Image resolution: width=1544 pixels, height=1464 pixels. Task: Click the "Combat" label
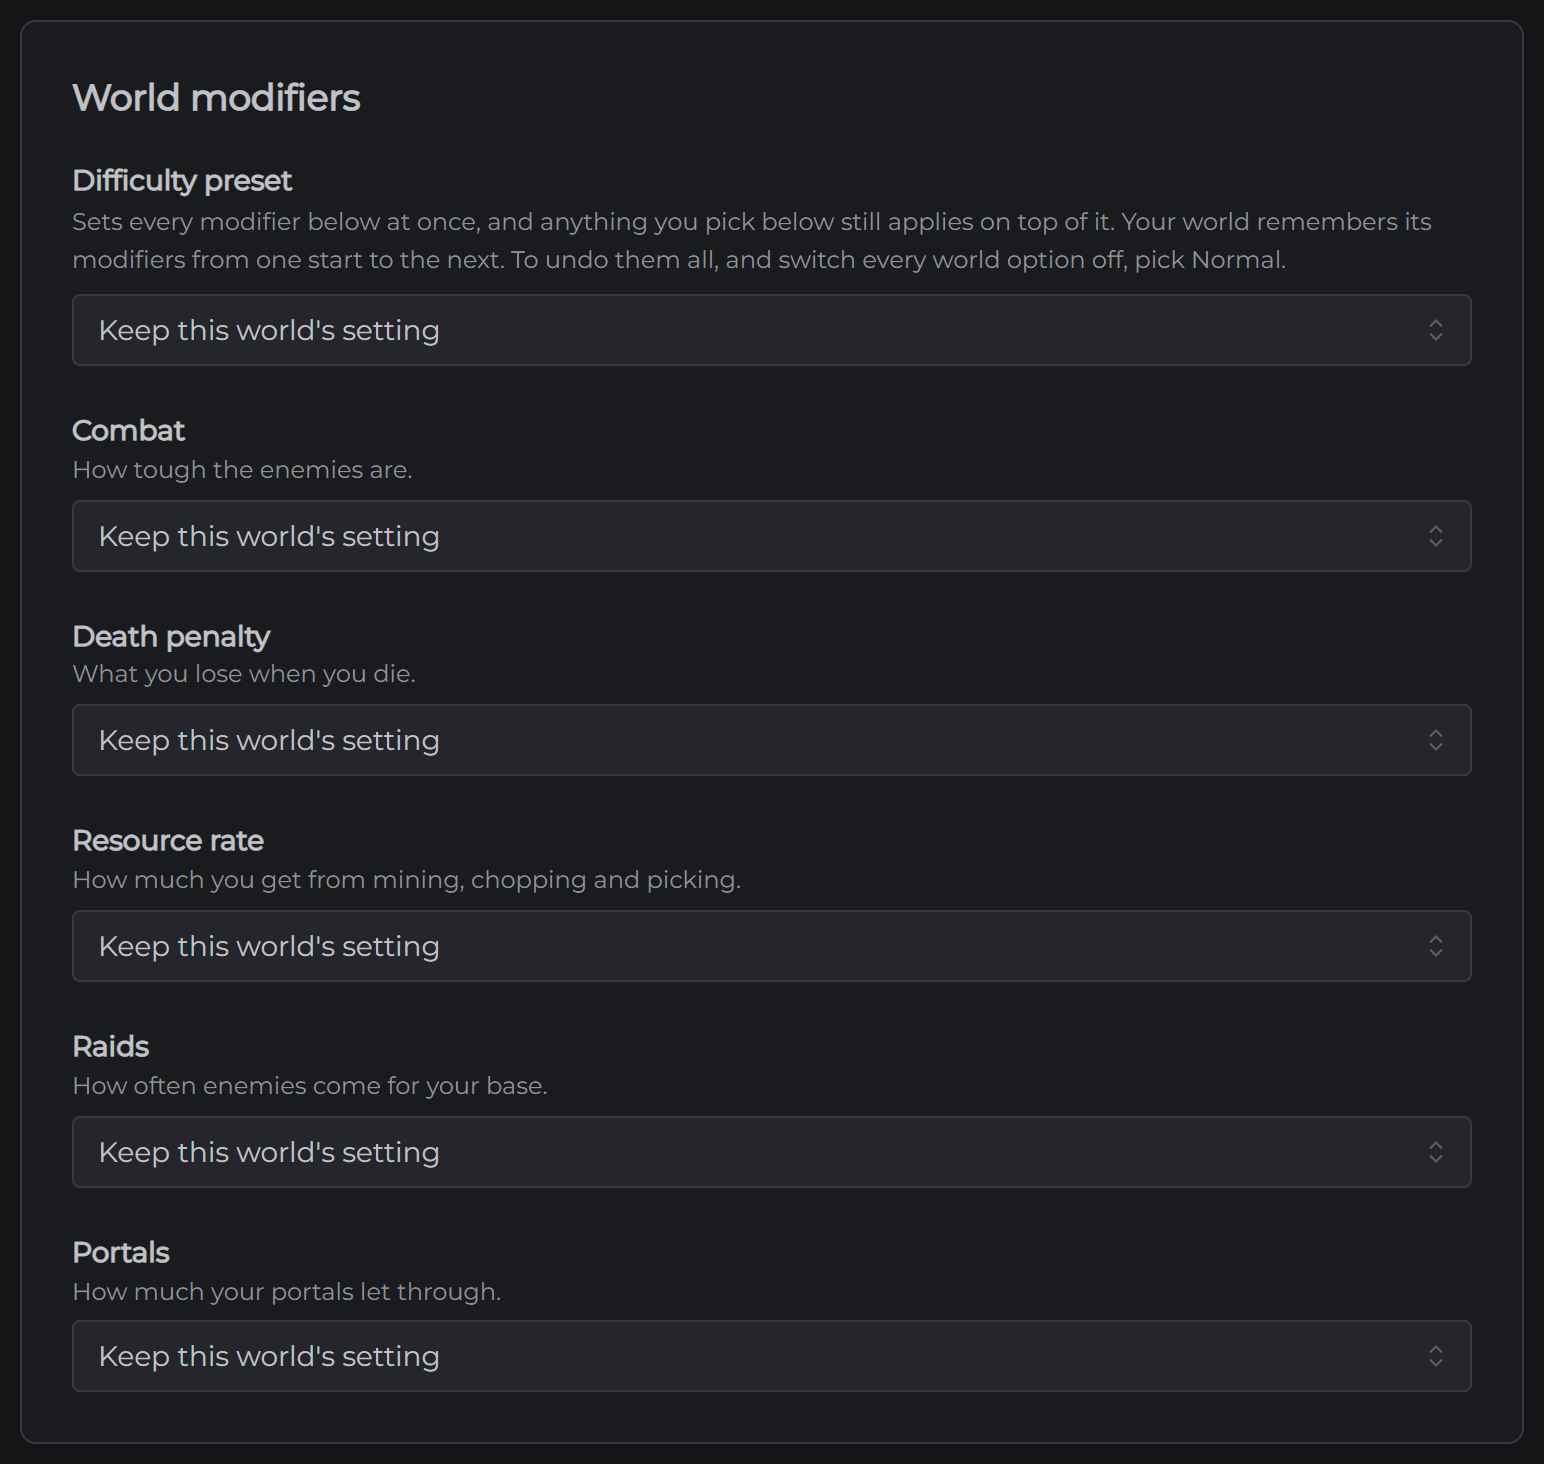(x=128, y=431)
